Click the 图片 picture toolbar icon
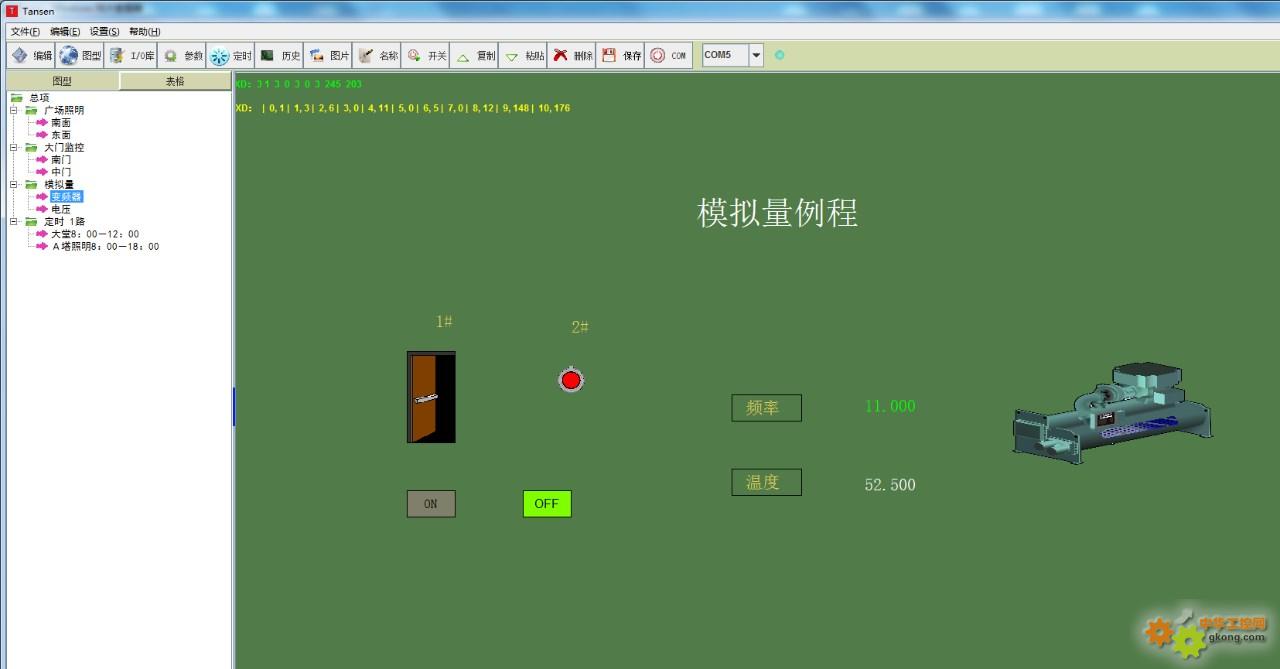 [316, 56]
